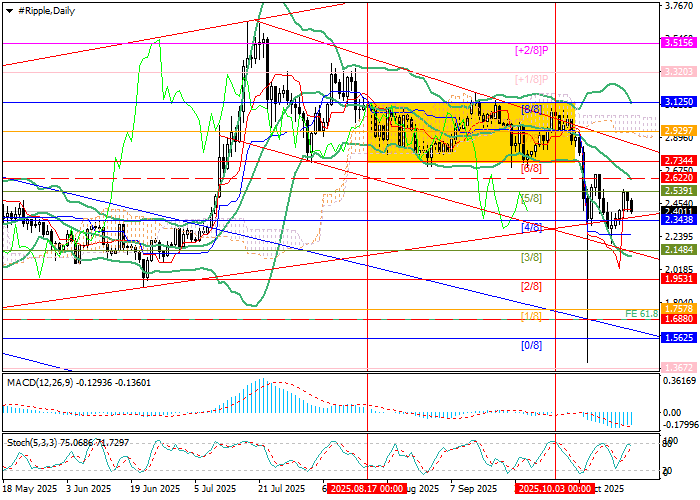The image size is (700, 500).
Task: Click the 2.2395 axis value
Action: pyautogui.click(x=679, y=236)
